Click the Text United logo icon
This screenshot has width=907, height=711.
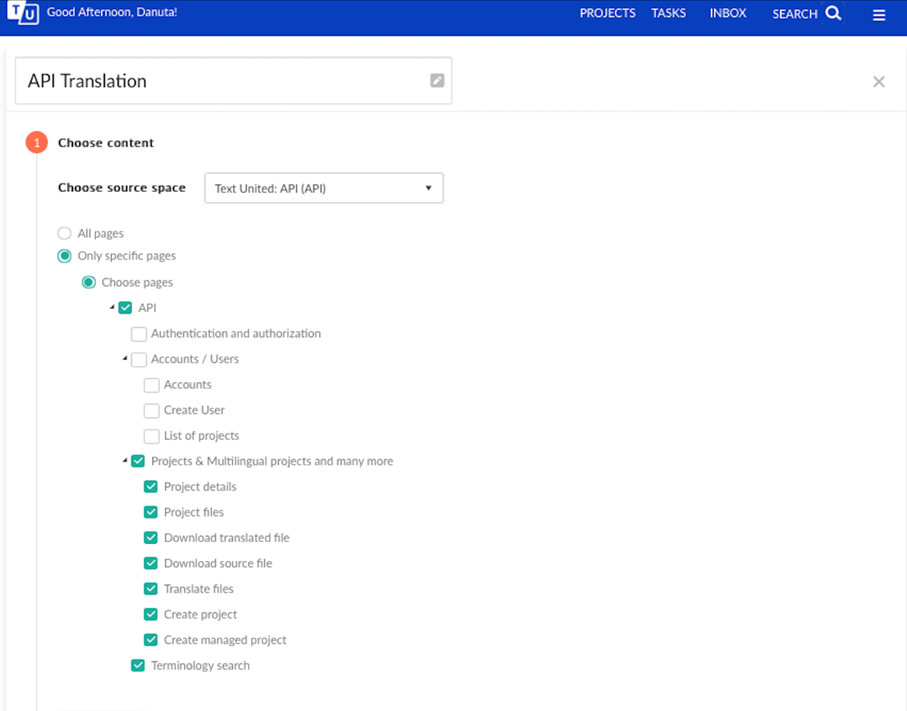(23, 13)
